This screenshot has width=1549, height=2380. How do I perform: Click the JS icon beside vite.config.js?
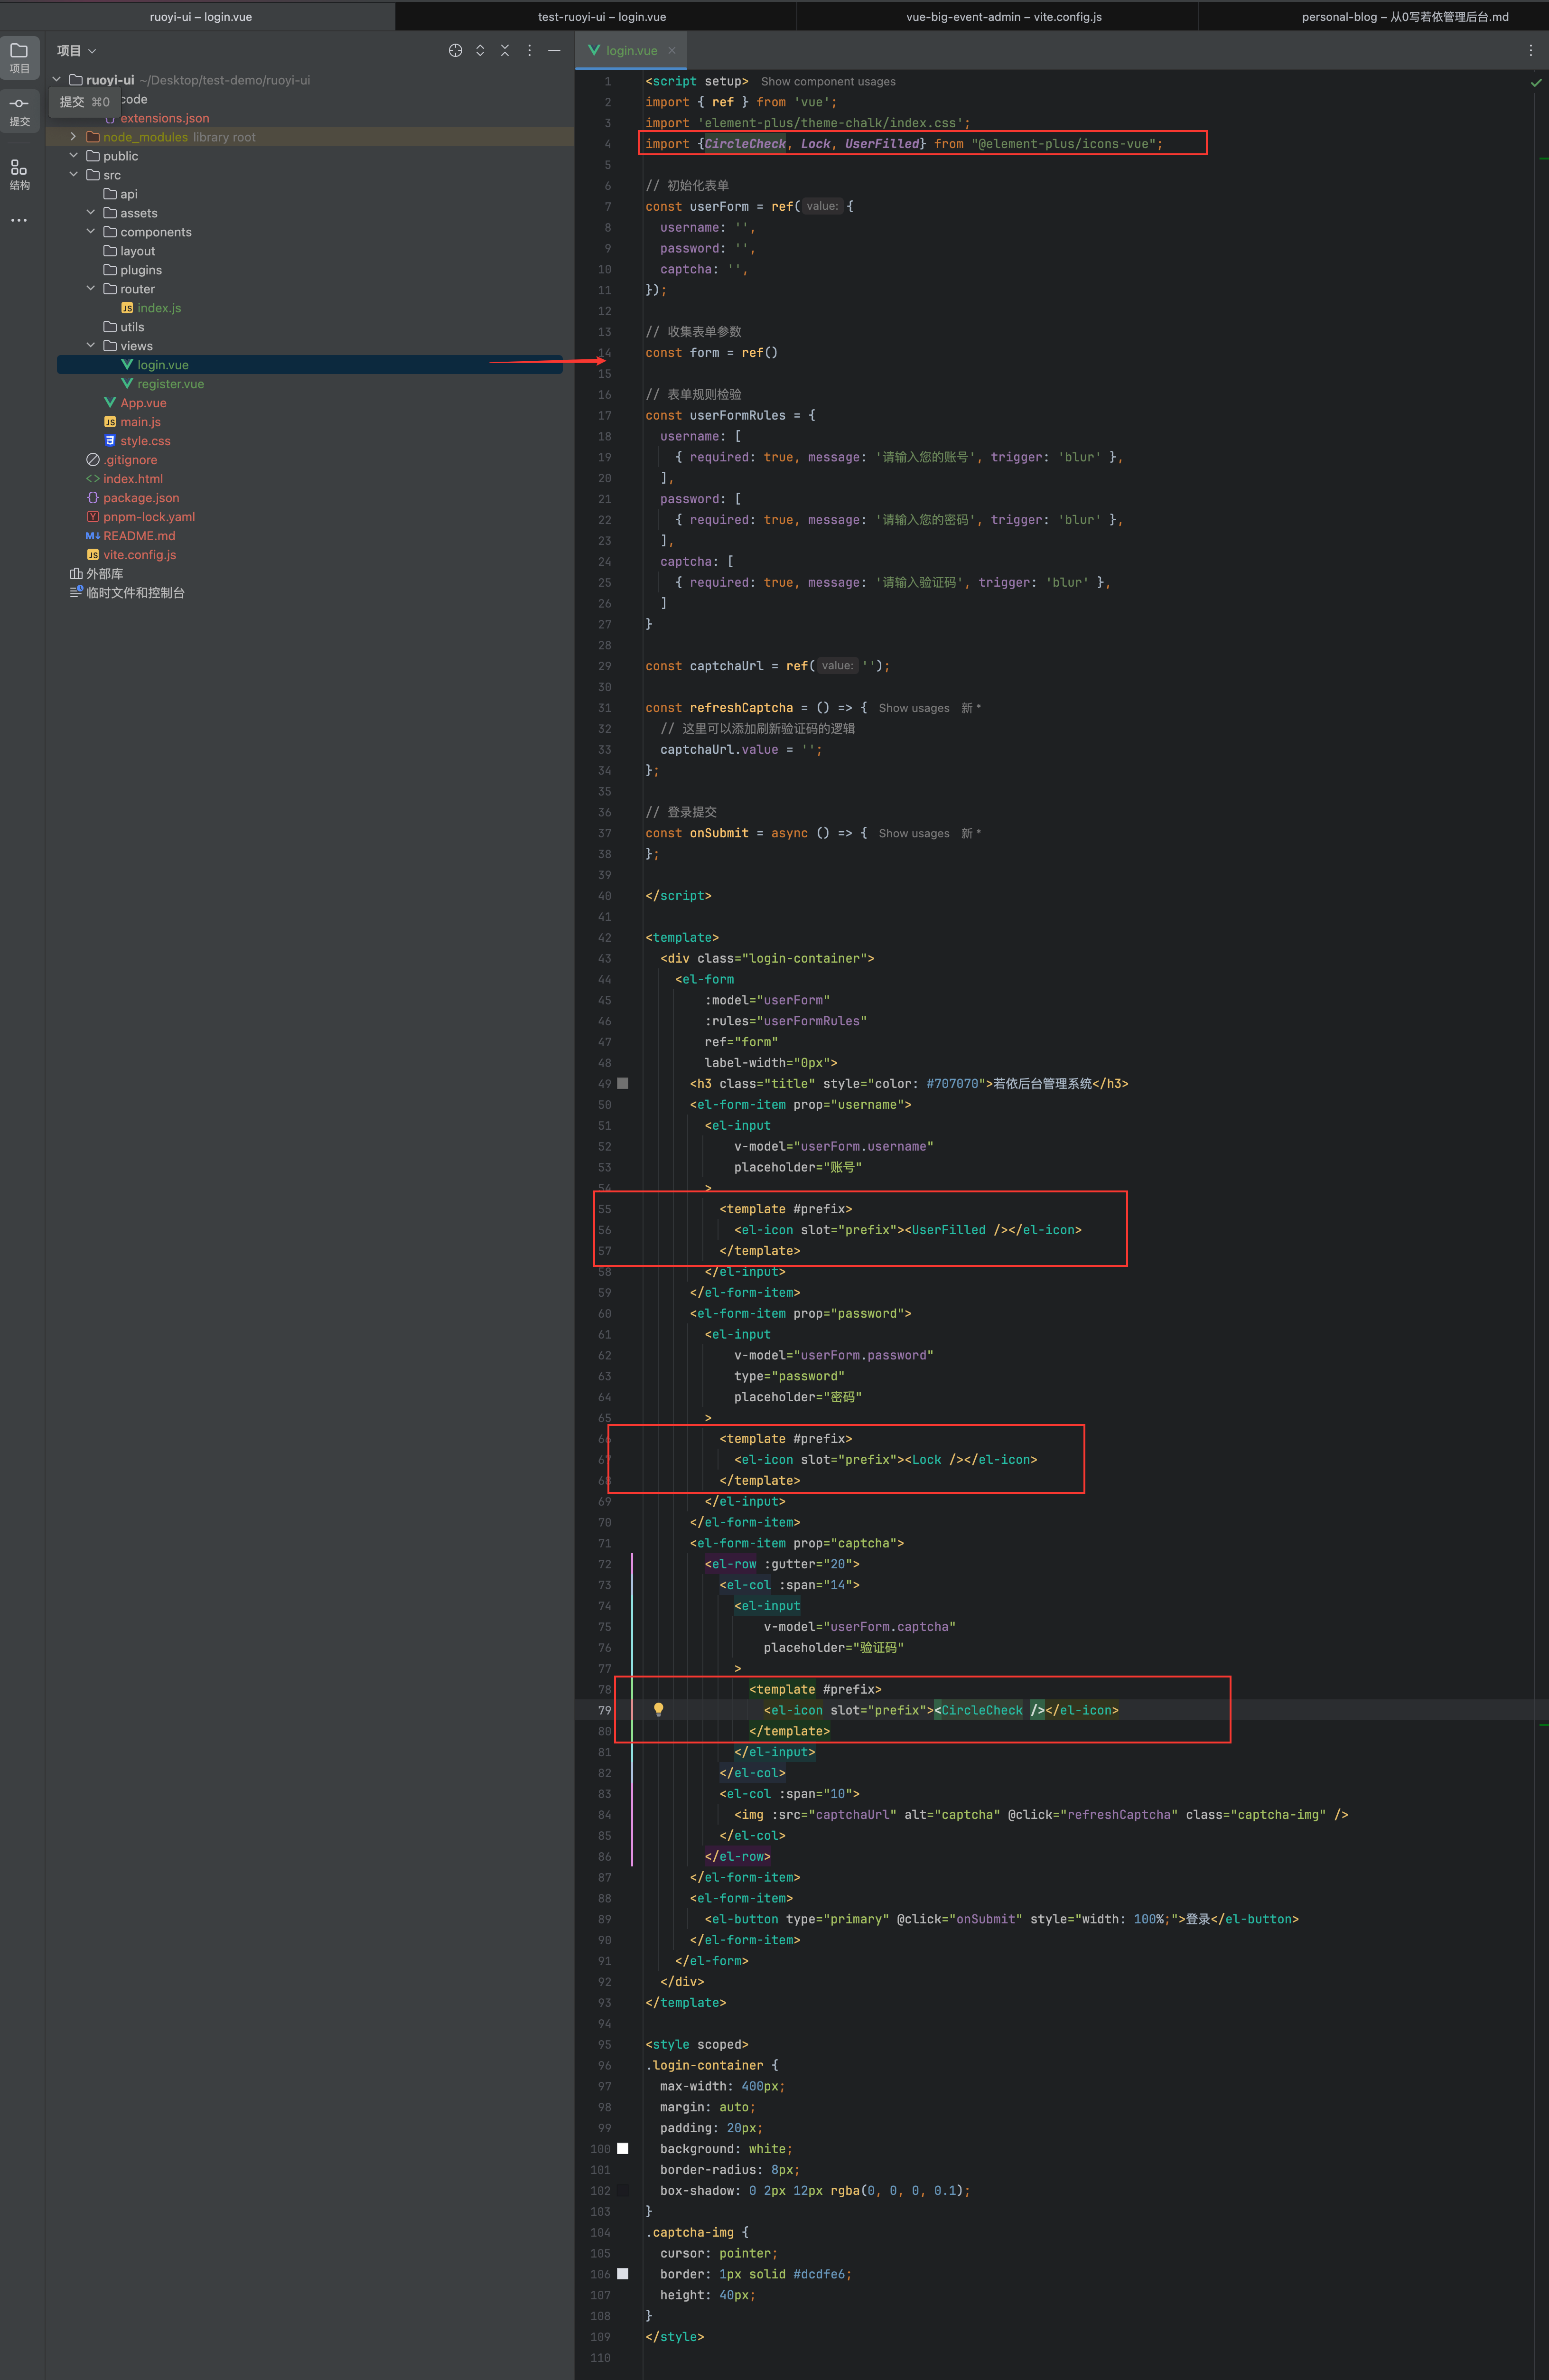[x=93, y=554]
